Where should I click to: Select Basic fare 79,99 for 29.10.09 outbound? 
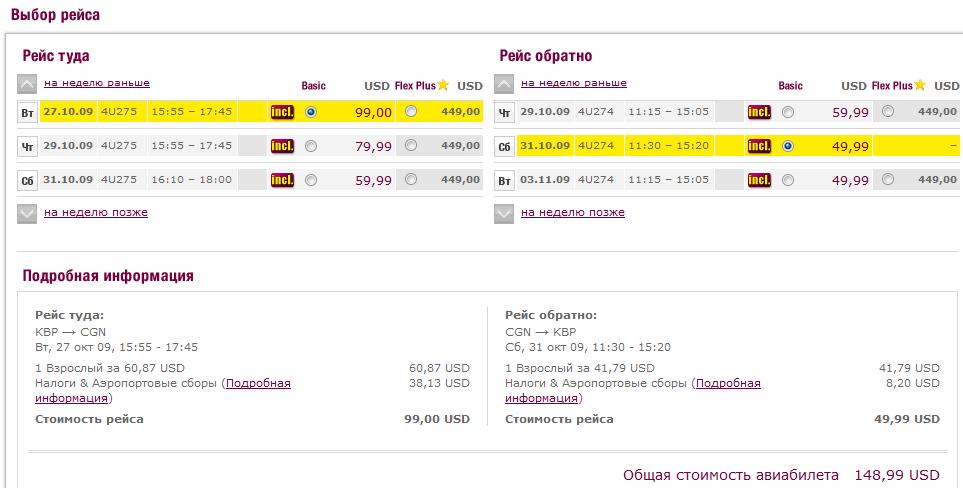(x=311, y=146)
